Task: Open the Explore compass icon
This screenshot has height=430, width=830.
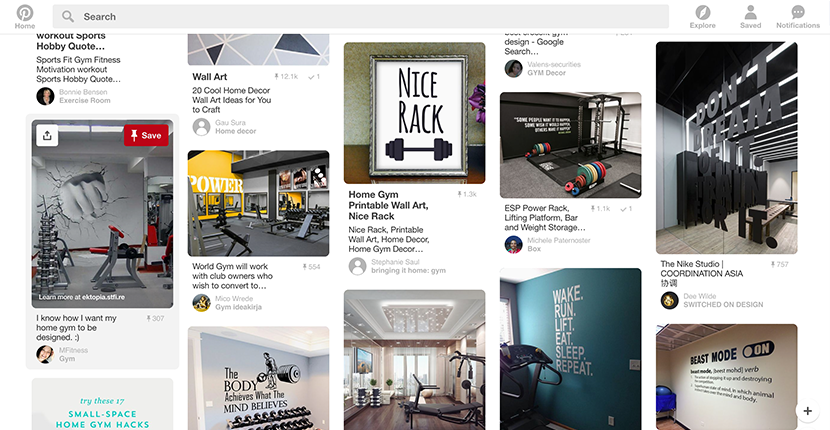Action: click(702, 12)
